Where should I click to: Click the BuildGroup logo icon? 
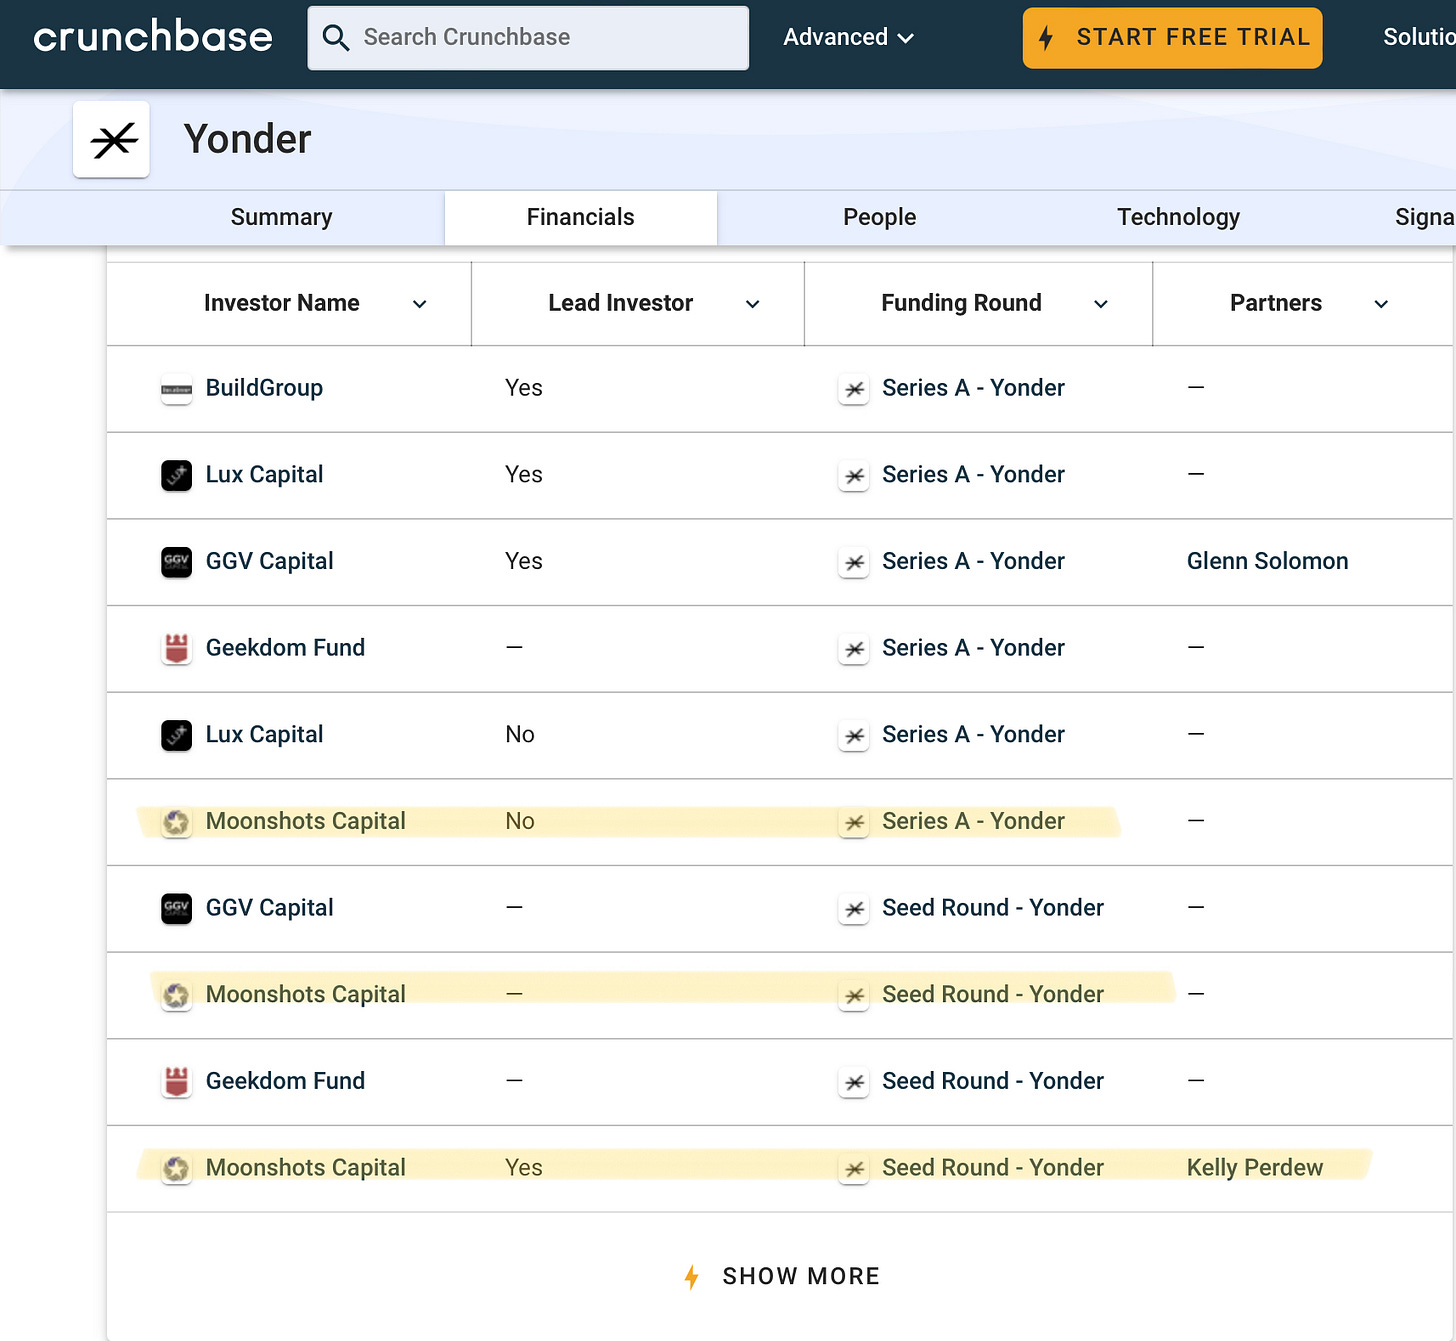tap(177, 389)
